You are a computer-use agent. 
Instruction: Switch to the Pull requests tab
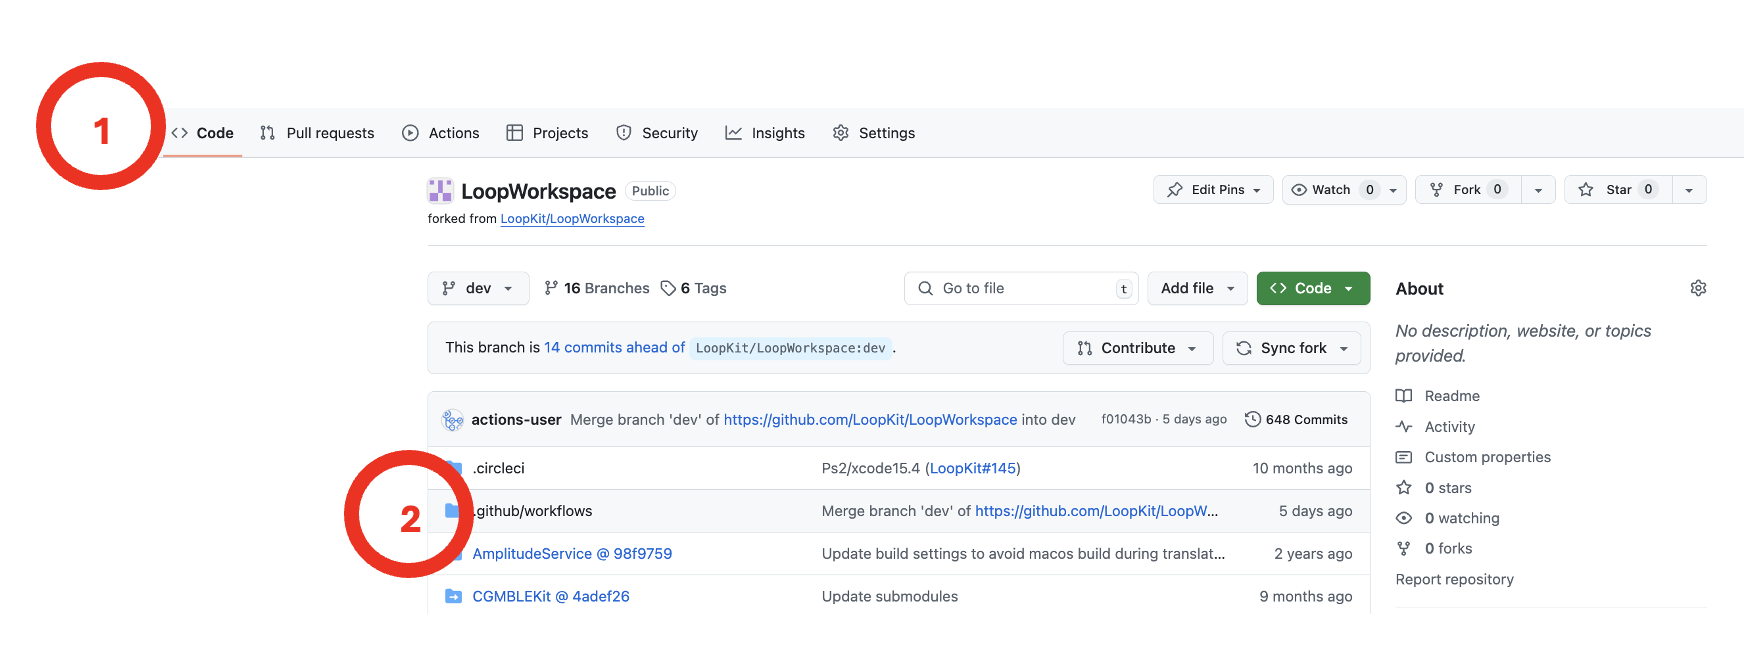click(x=317, y=133)
